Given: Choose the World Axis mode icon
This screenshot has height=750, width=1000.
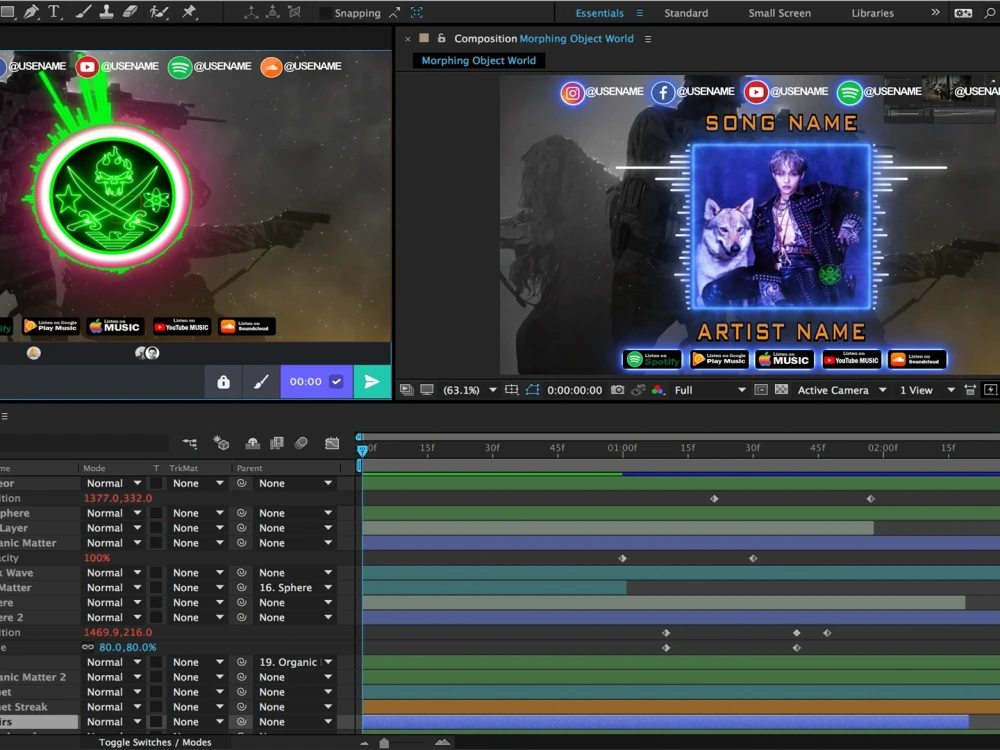Looking at the screenshot, I should coord(272,12).
